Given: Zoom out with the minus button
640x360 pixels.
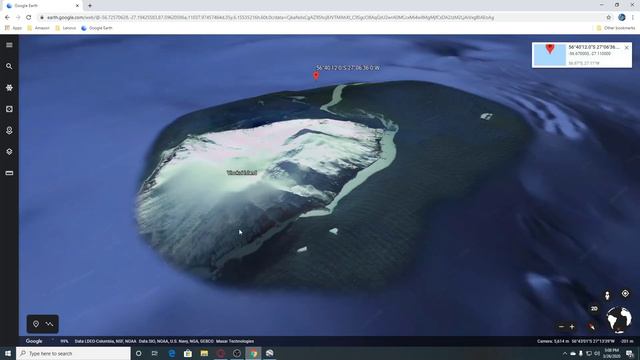Looking at the screenshot, I should click(561, 327).
